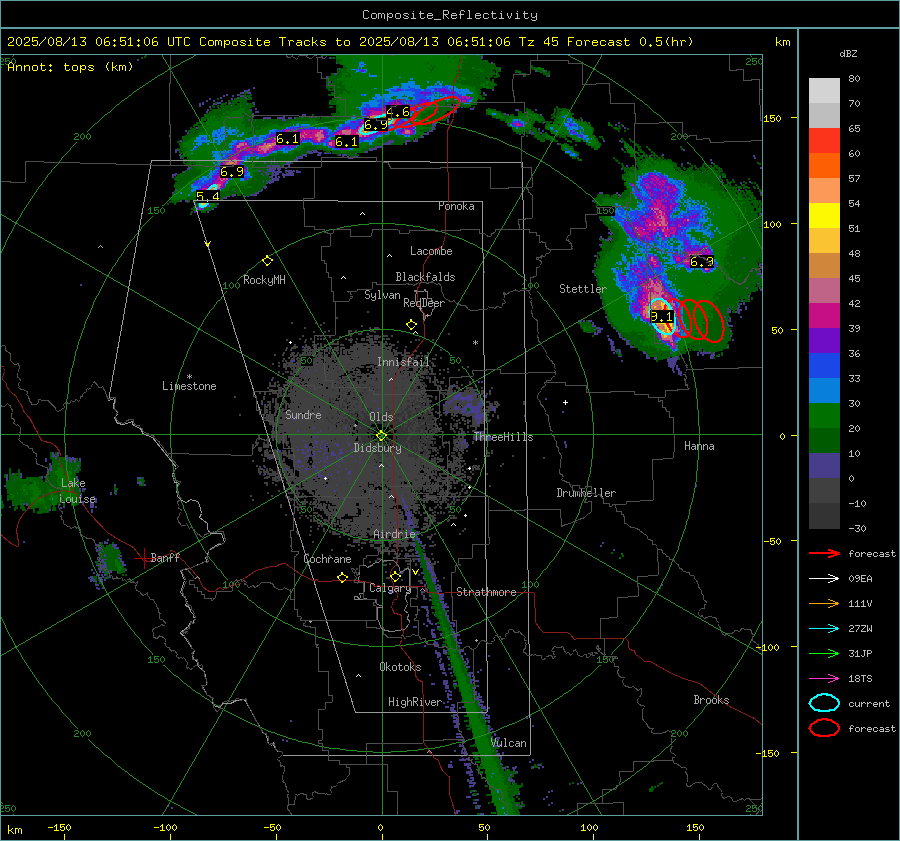Click the yellow diamond radar center marker
900x841 pixels.
pos(381,436)
